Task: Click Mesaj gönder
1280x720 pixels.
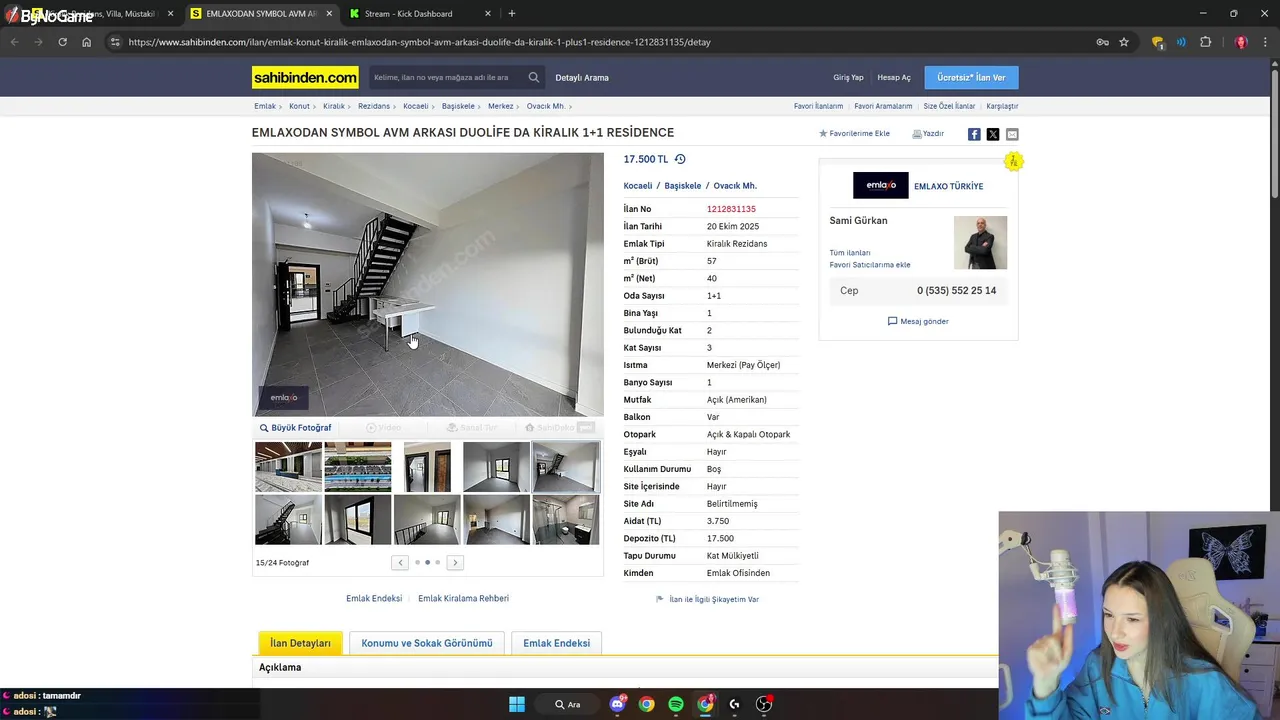Action: click(918, 321)
